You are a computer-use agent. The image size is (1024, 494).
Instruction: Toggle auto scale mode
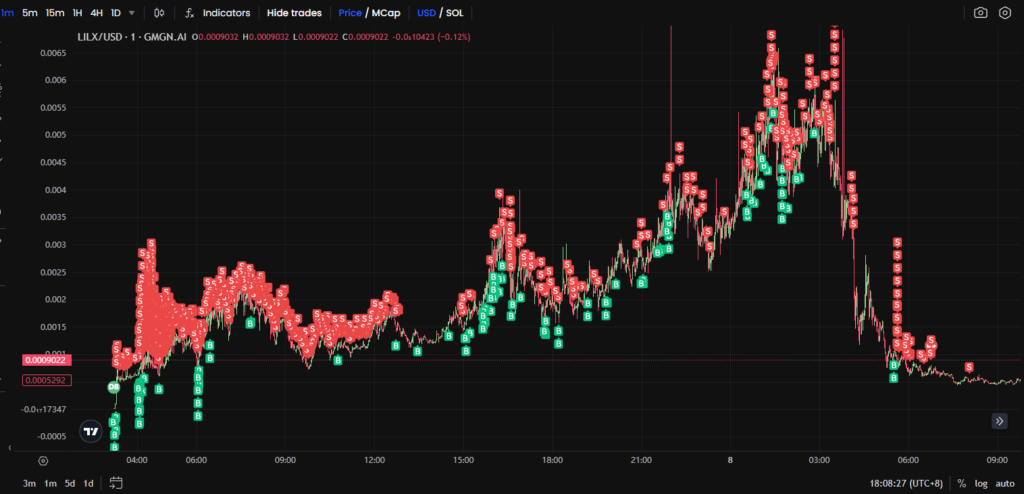(1004, 483)
